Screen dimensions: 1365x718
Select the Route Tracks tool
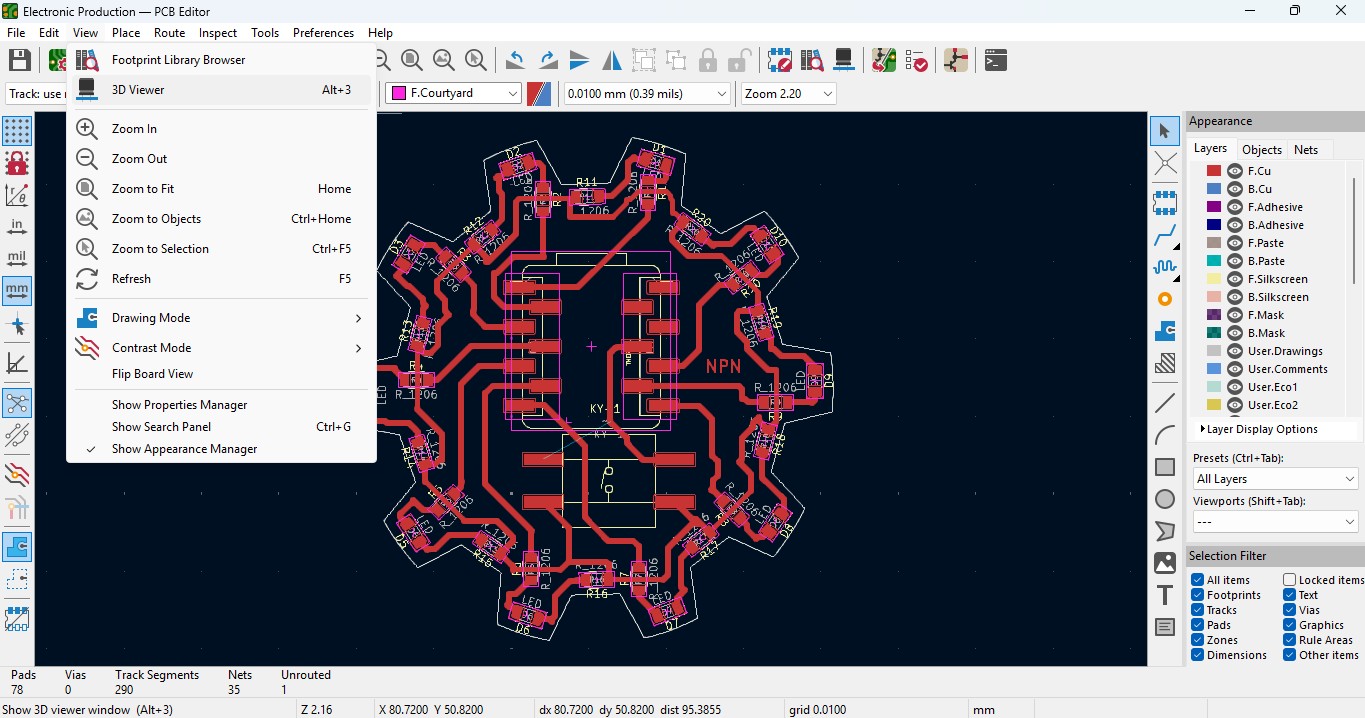[1165, 237]
